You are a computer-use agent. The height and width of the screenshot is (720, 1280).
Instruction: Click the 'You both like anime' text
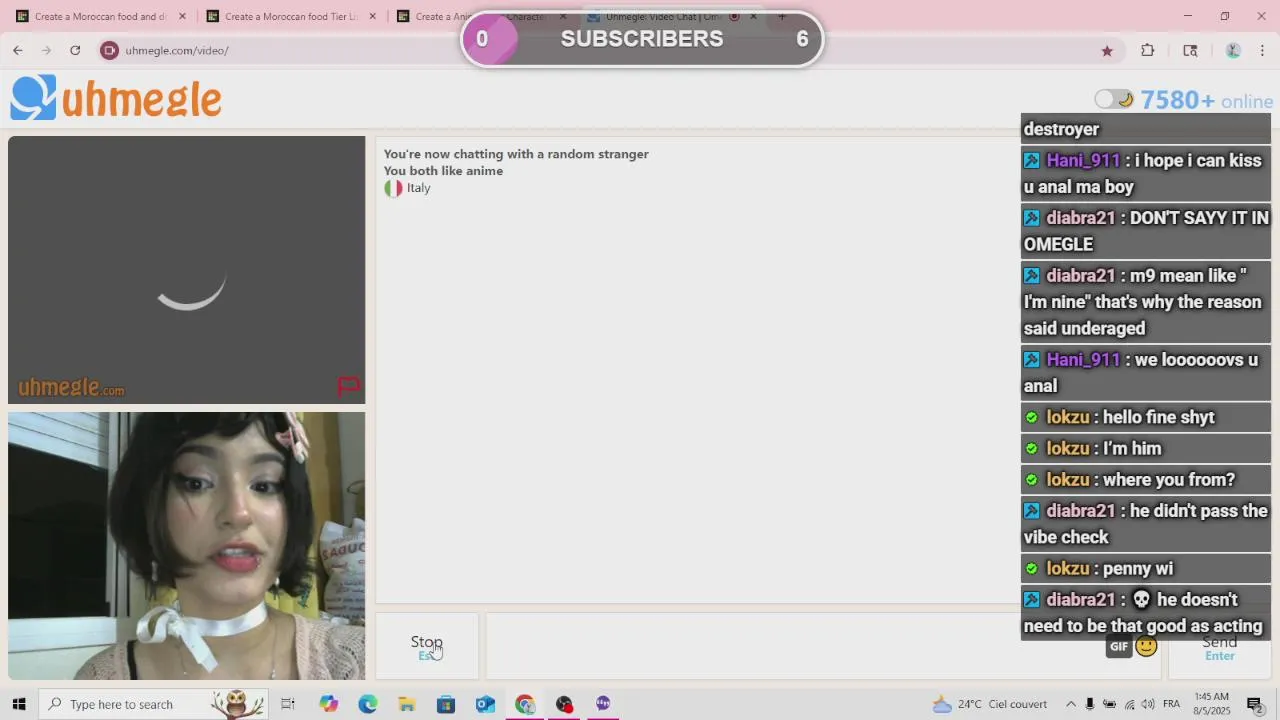pyautogui.click(x=443, y=171)
